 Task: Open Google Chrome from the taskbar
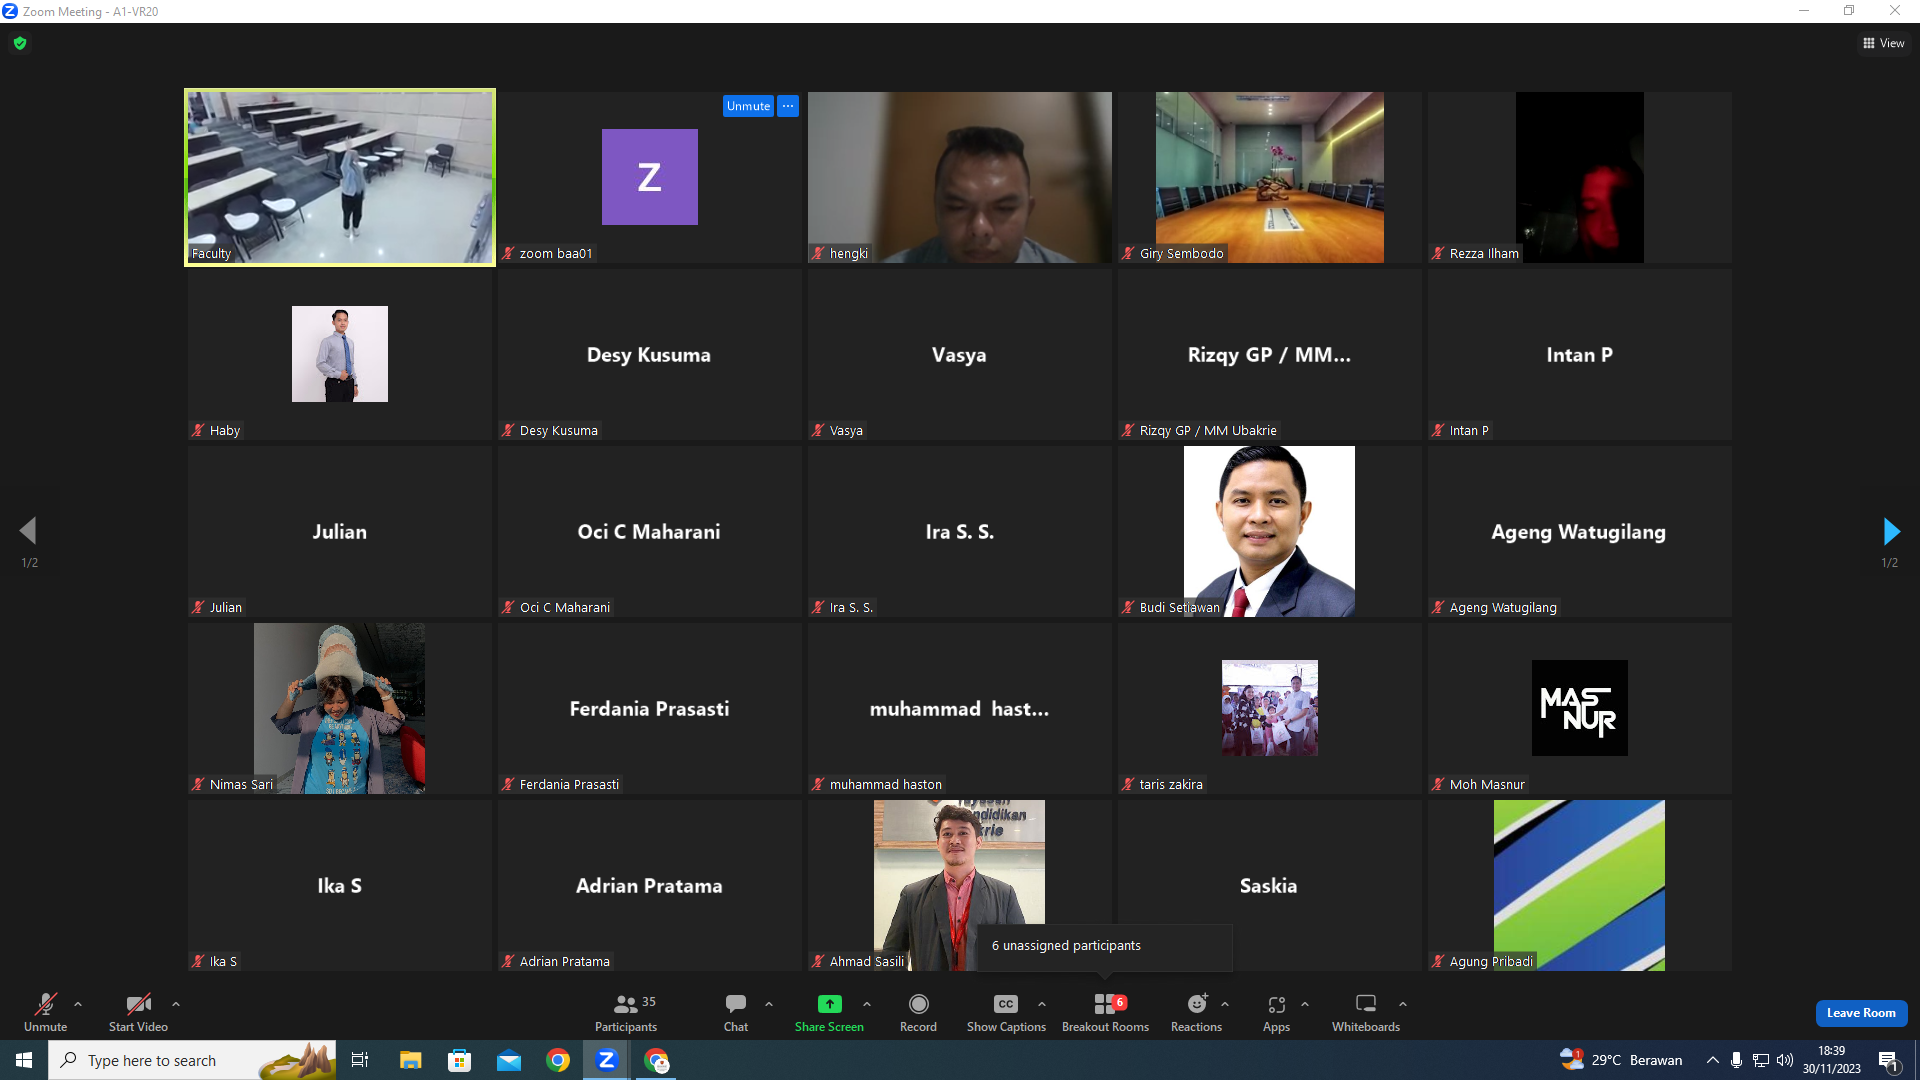point(558,1060)
